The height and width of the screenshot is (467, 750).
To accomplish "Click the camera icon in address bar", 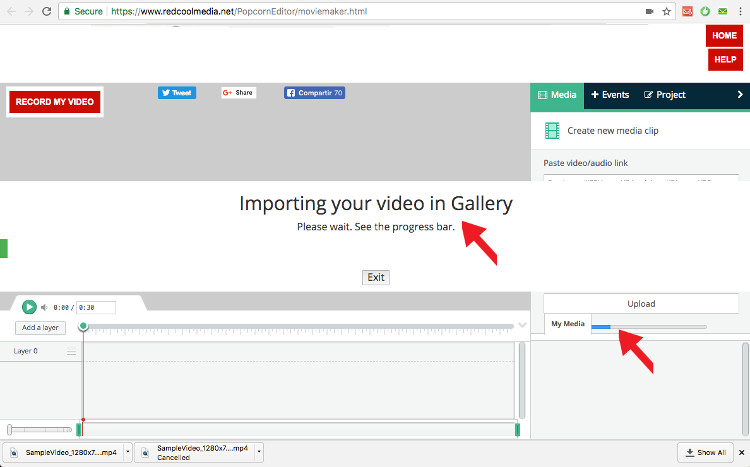I will [650, 11].
